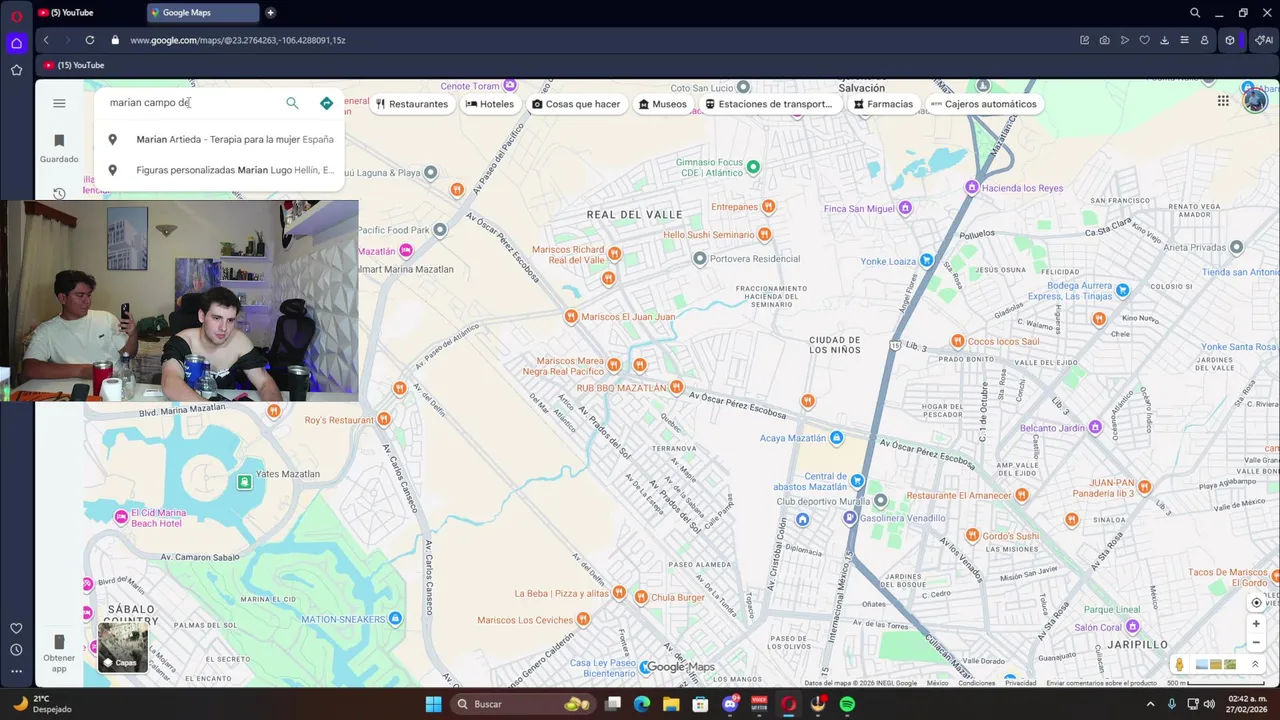Click the Opera tab search magnifier

pos(1195,13)
